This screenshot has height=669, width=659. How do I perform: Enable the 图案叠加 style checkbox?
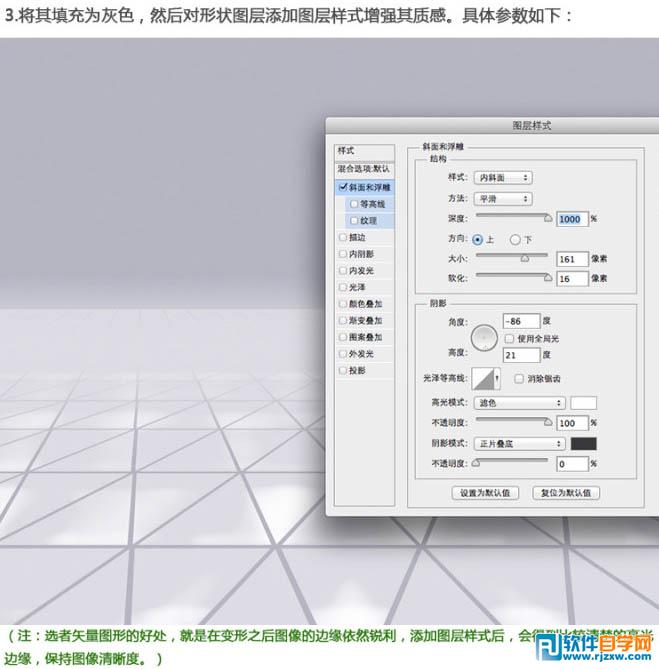(343, 337)
